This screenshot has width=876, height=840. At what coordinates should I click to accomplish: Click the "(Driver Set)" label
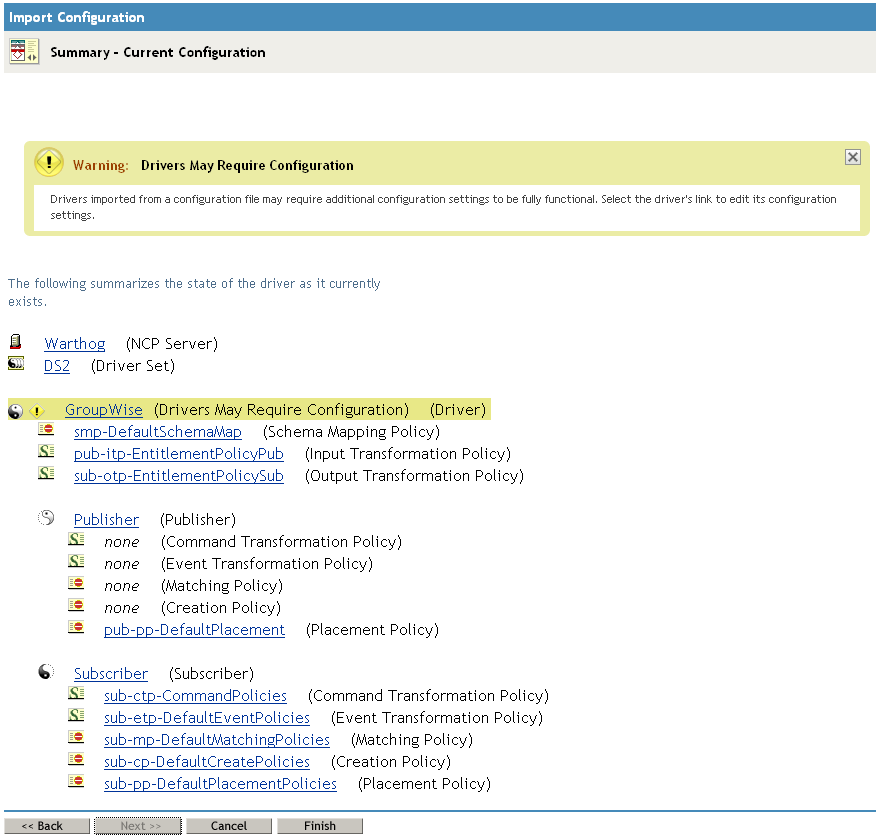coord(133,366)
